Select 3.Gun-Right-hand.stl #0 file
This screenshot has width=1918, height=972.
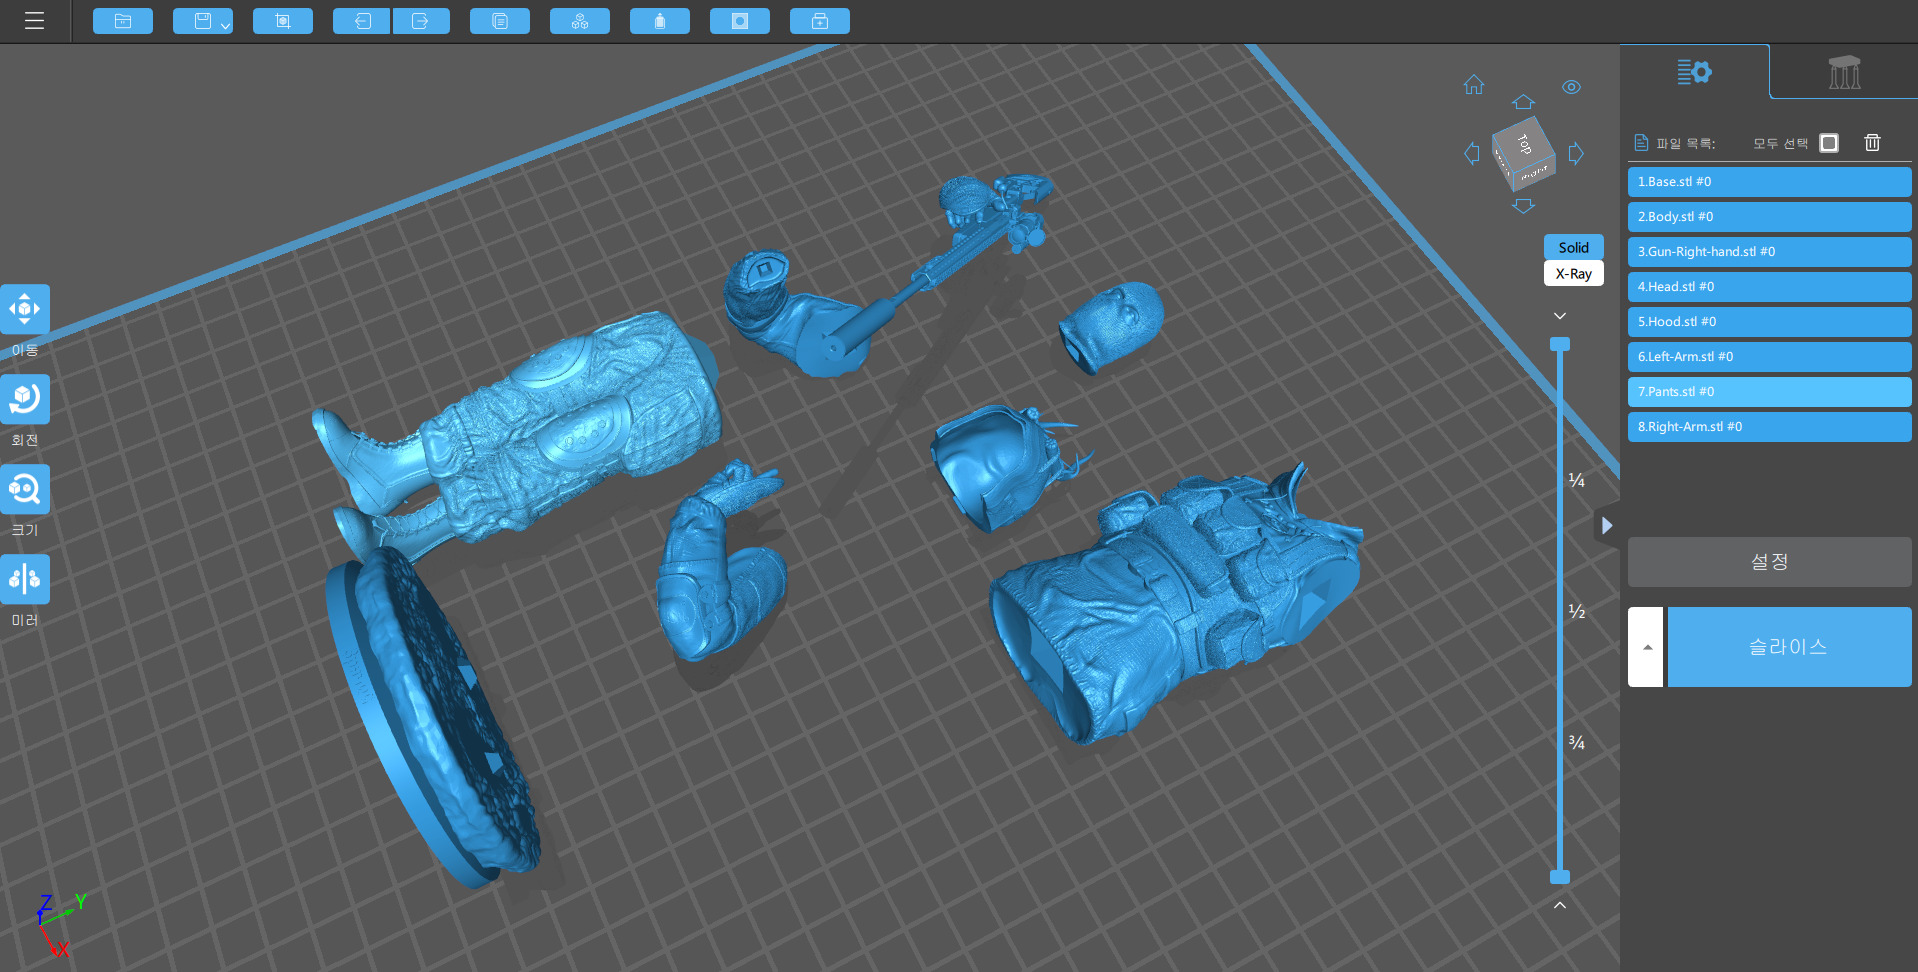[x=1769, y=252]
